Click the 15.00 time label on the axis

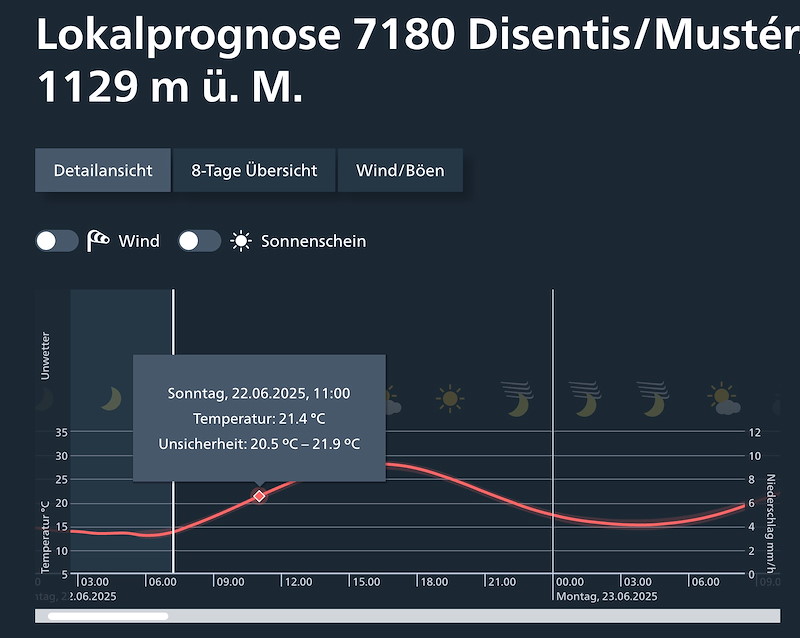click(x=366, y=582)
